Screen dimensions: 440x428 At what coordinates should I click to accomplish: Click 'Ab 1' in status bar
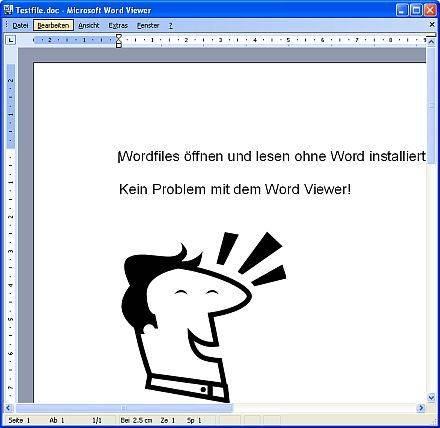[x=57, y=420]
